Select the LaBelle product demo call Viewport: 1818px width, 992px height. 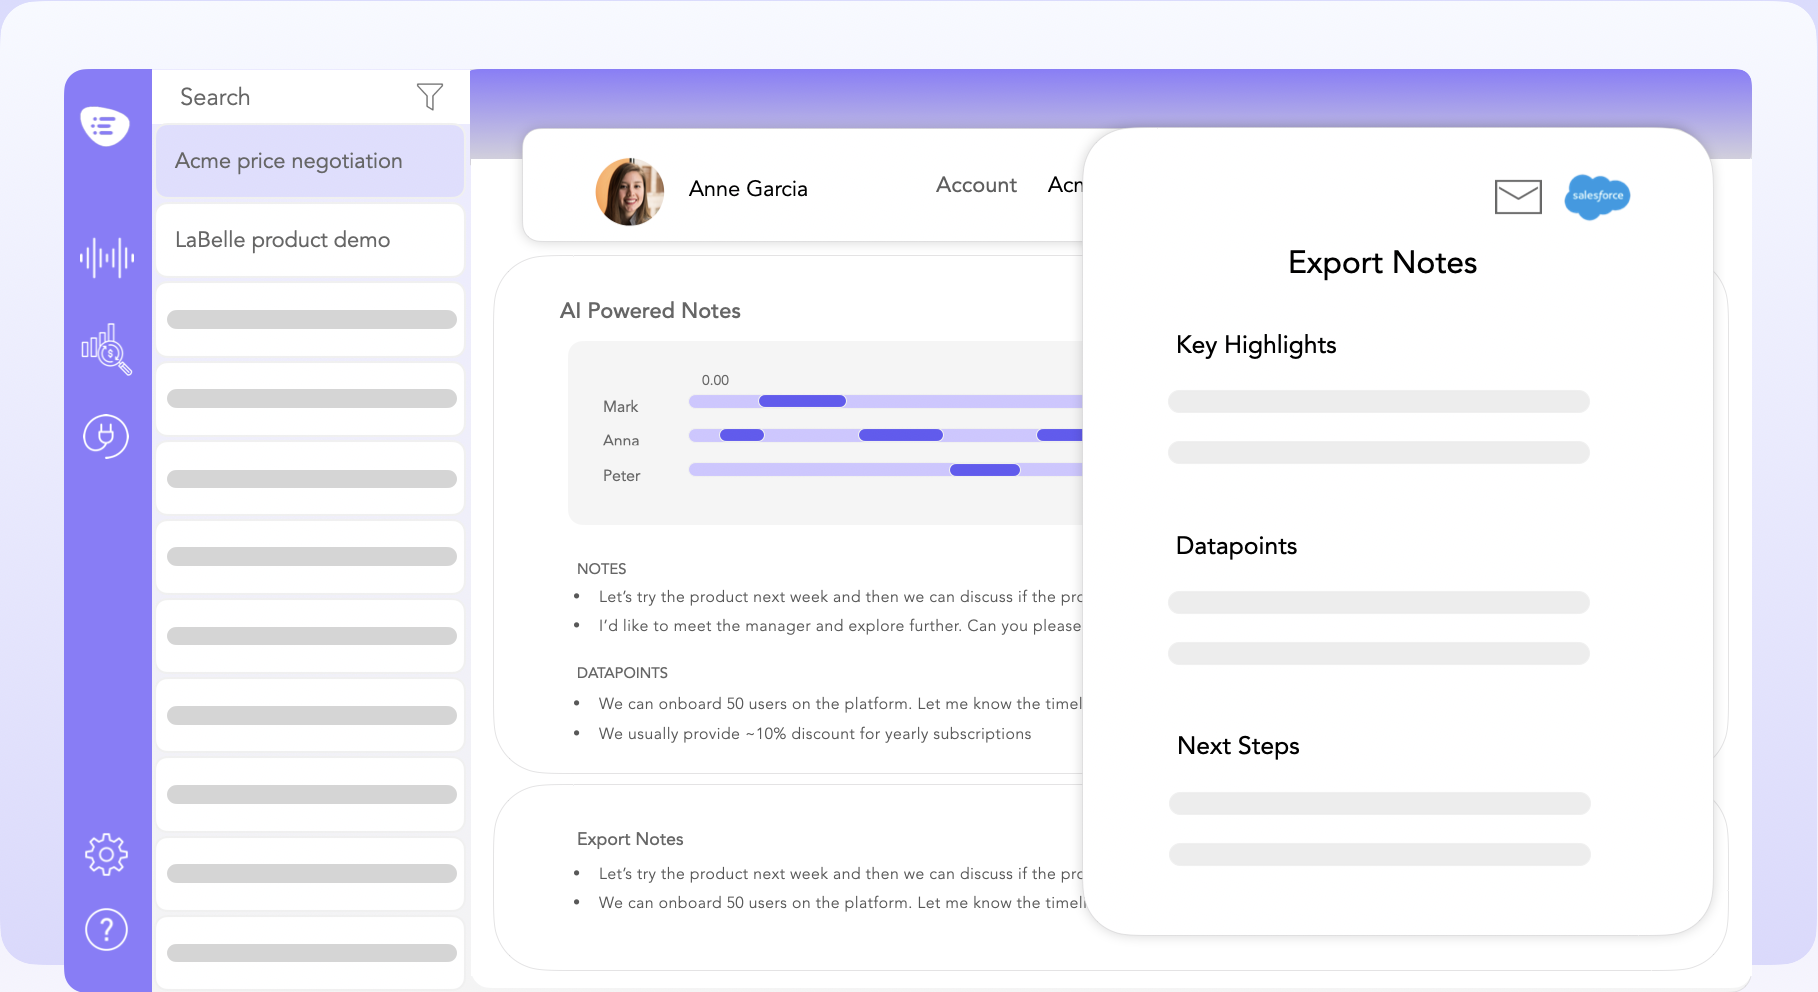point(310,240)
